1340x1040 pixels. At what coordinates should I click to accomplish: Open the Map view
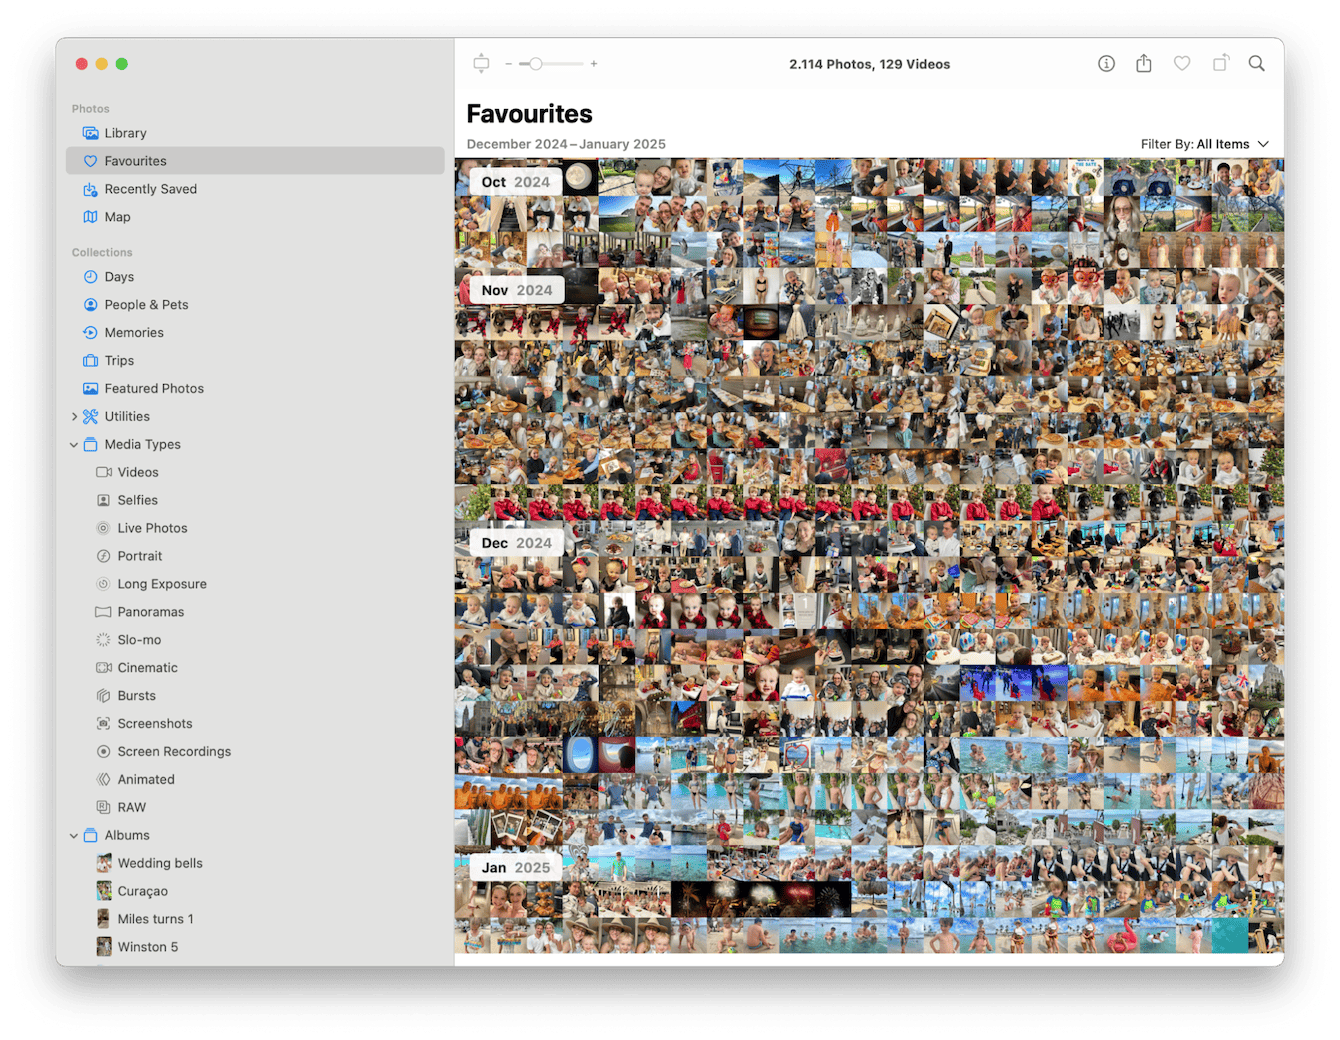(117, 217)
